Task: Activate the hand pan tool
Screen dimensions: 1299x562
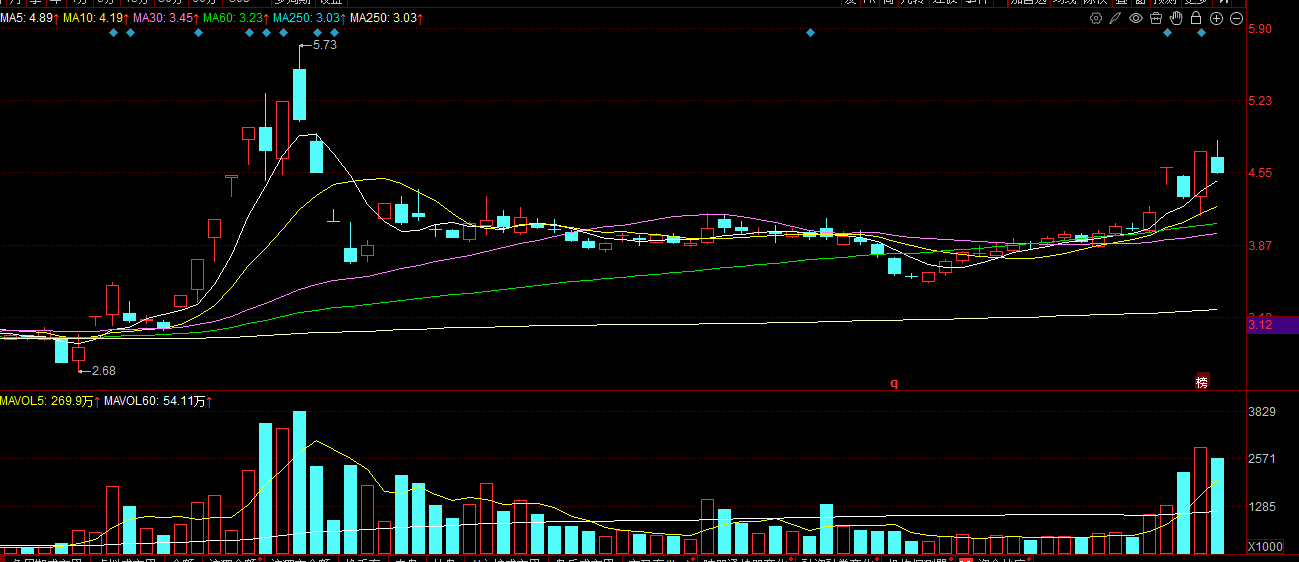Action: [1176, 18]
